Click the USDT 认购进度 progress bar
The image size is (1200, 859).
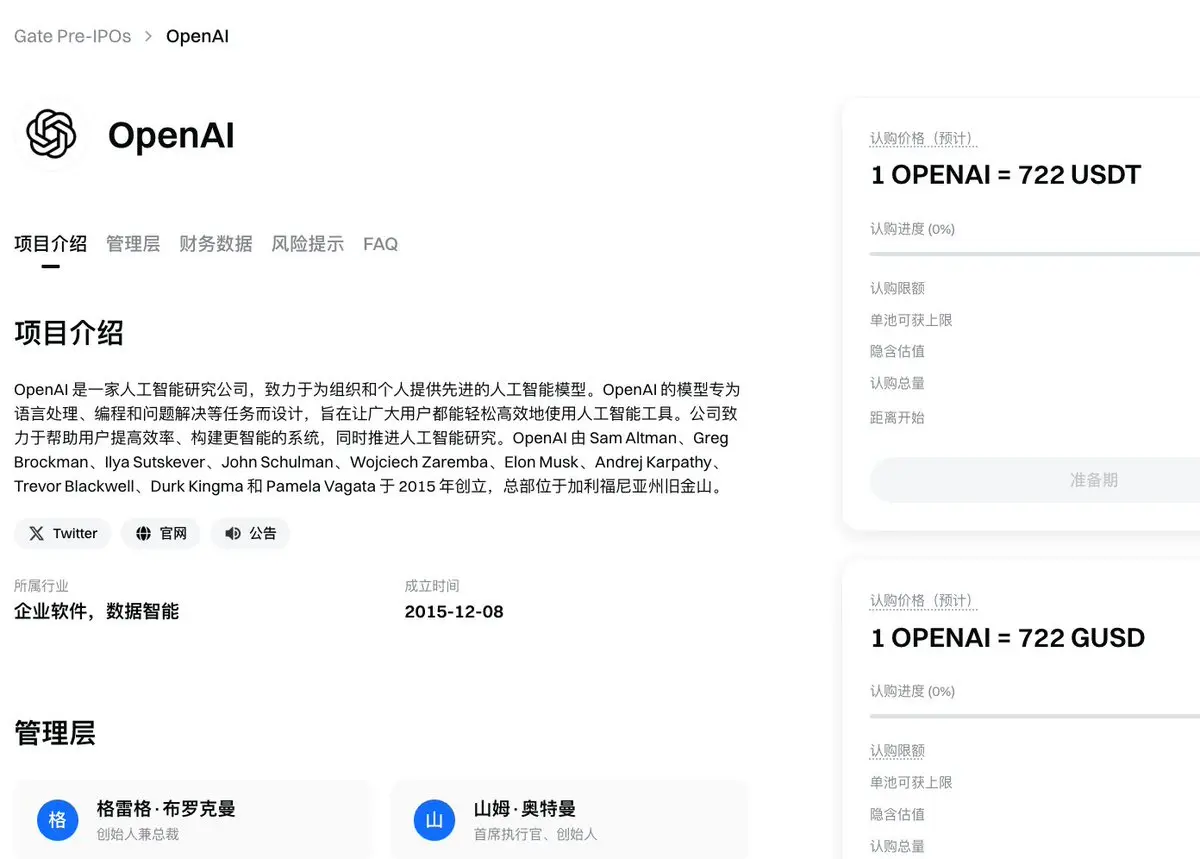1035,254
